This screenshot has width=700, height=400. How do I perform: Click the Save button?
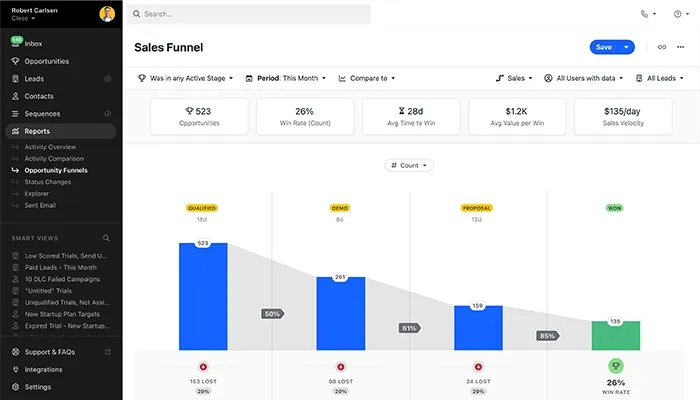coord(604,47)
